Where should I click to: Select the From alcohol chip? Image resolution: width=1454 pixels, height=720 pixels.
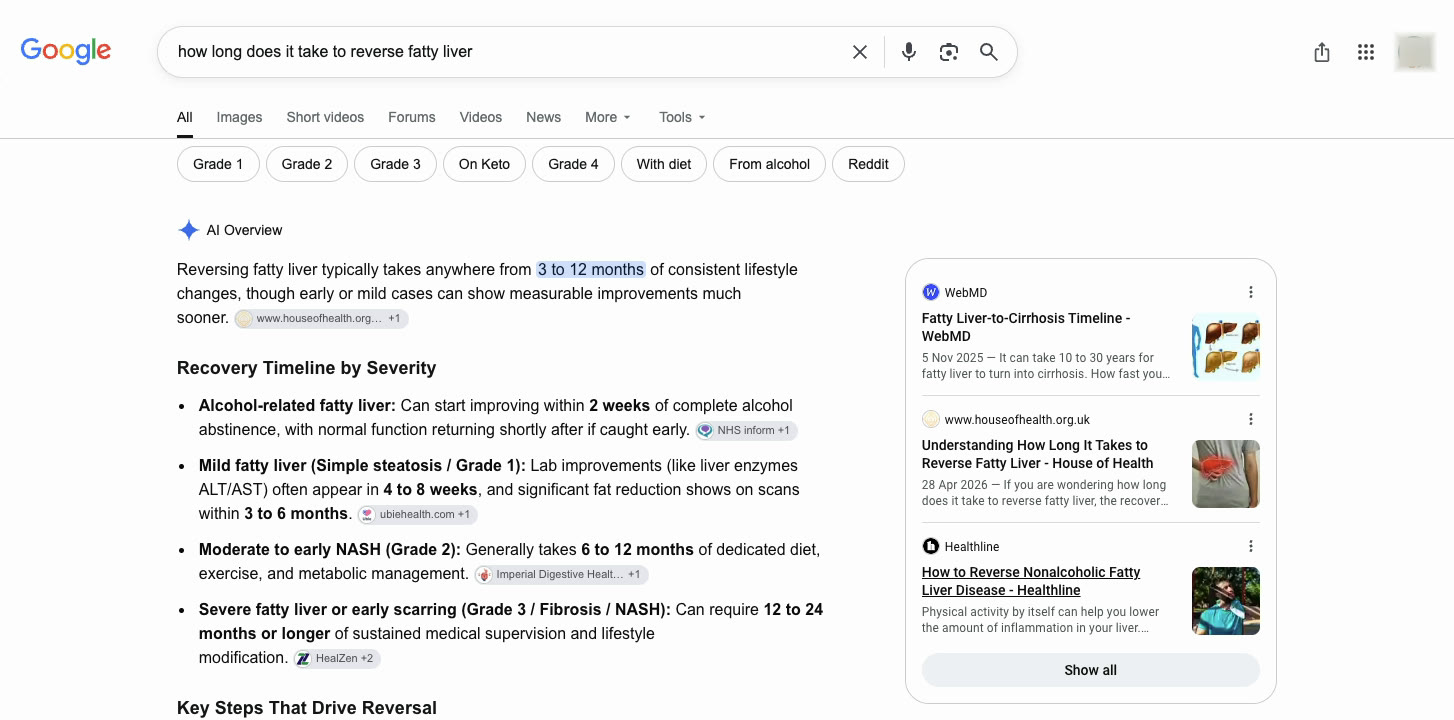pos(769,164)
